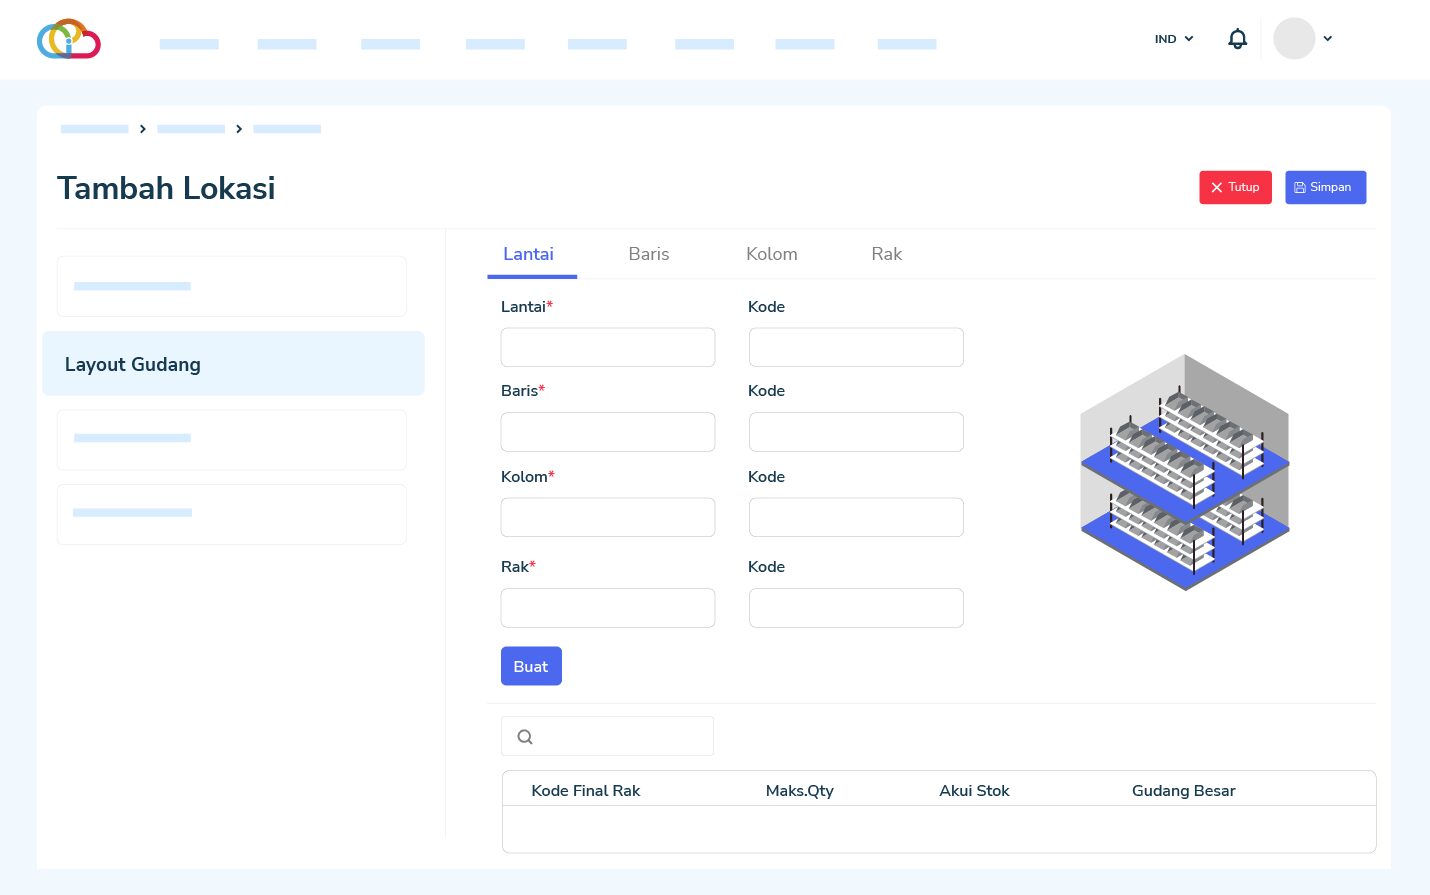1430x895 pixels.
Task: Click the Kolom input box
Action: click(x=608, y=517)
